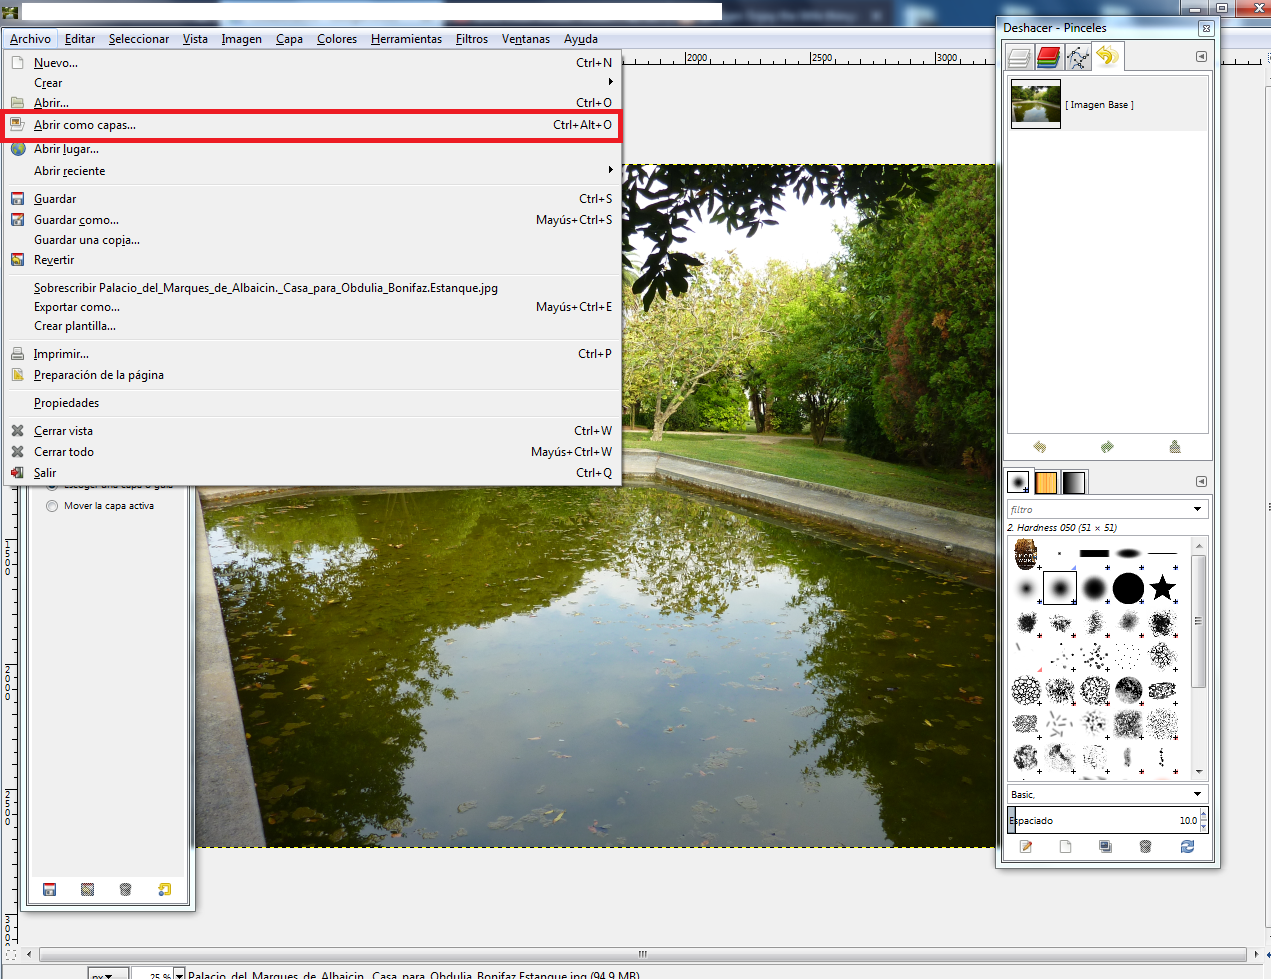Select the Mover la capa activa radio button
The width and height of the screenshot is (1271, 979).
point(51,505)
